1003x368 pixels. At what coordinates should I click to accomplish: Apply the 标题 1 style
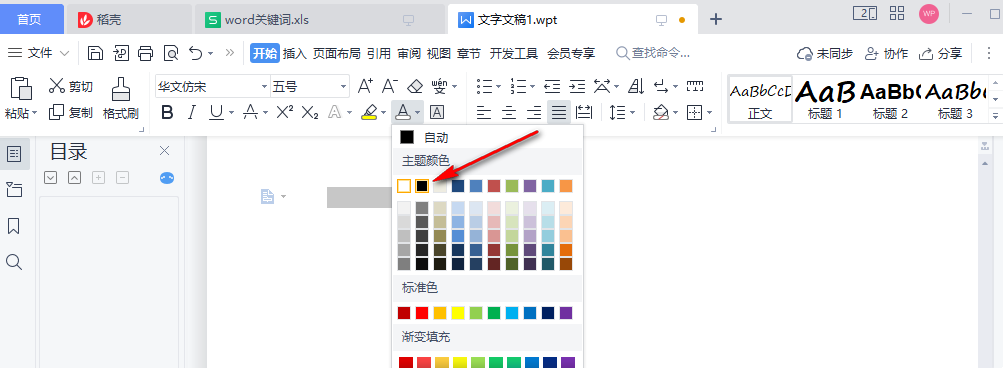(x=825, y=99)
